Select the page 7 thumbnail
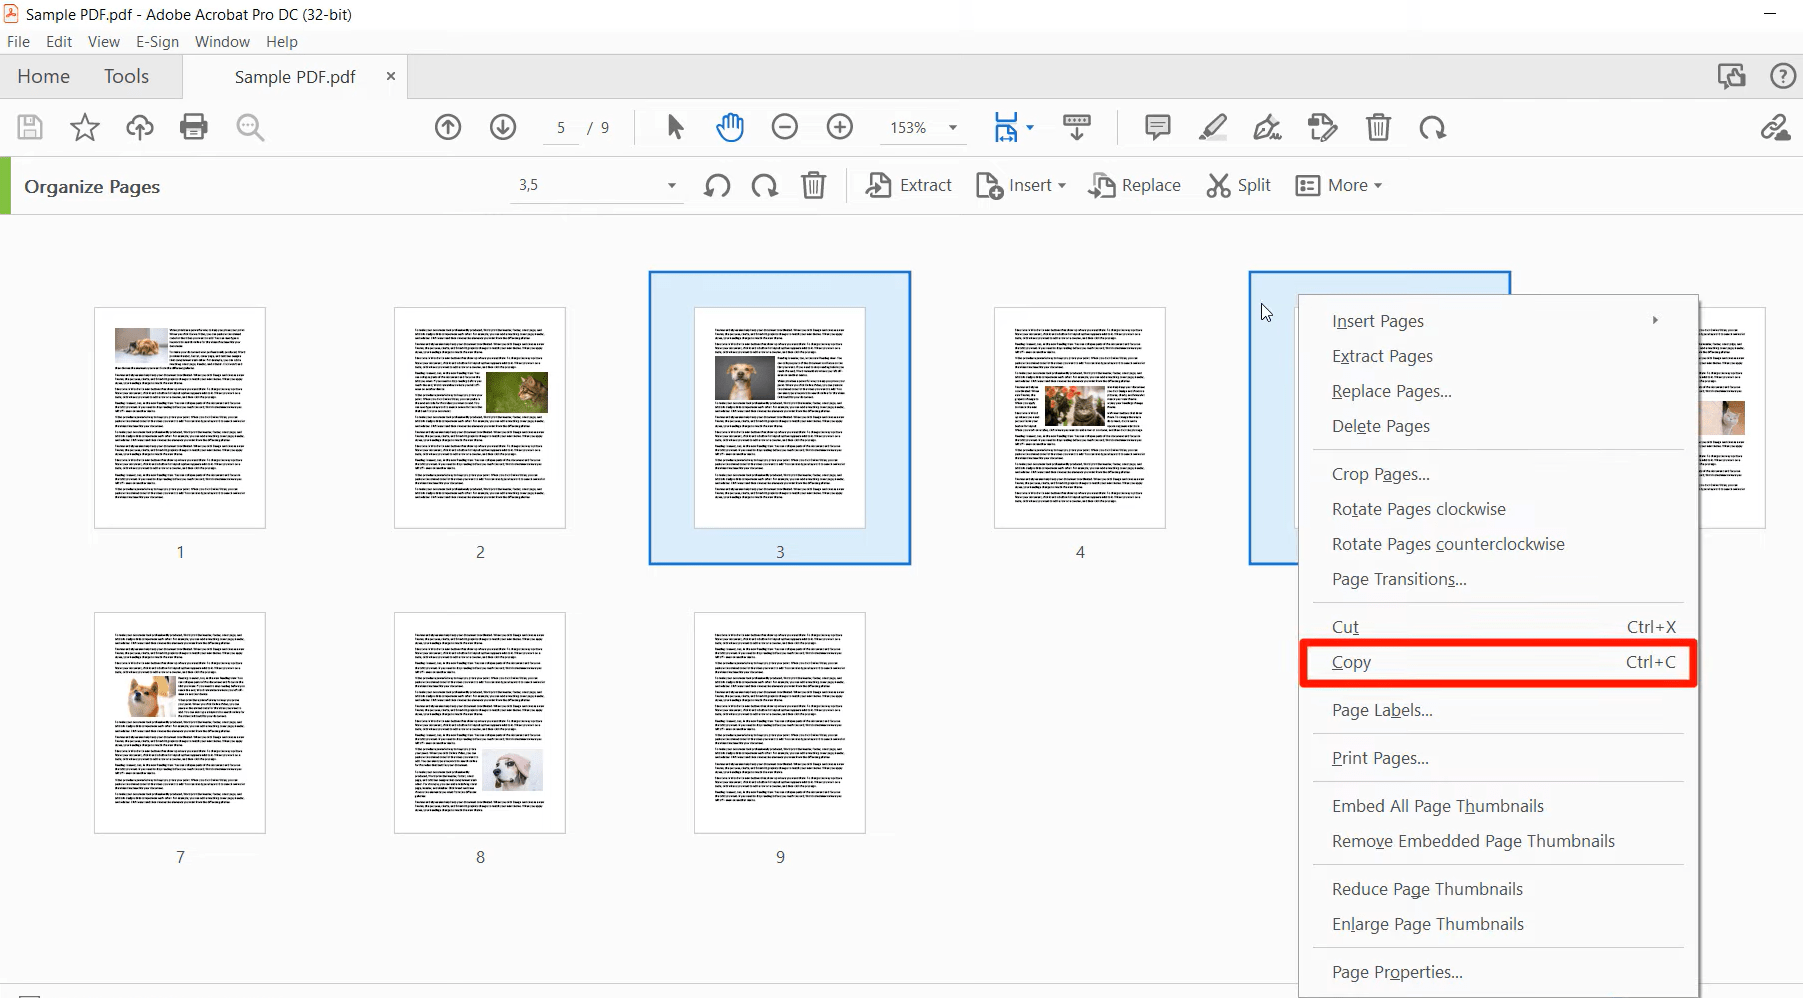Screen dimensions: 1803x998 coord(180,722)
